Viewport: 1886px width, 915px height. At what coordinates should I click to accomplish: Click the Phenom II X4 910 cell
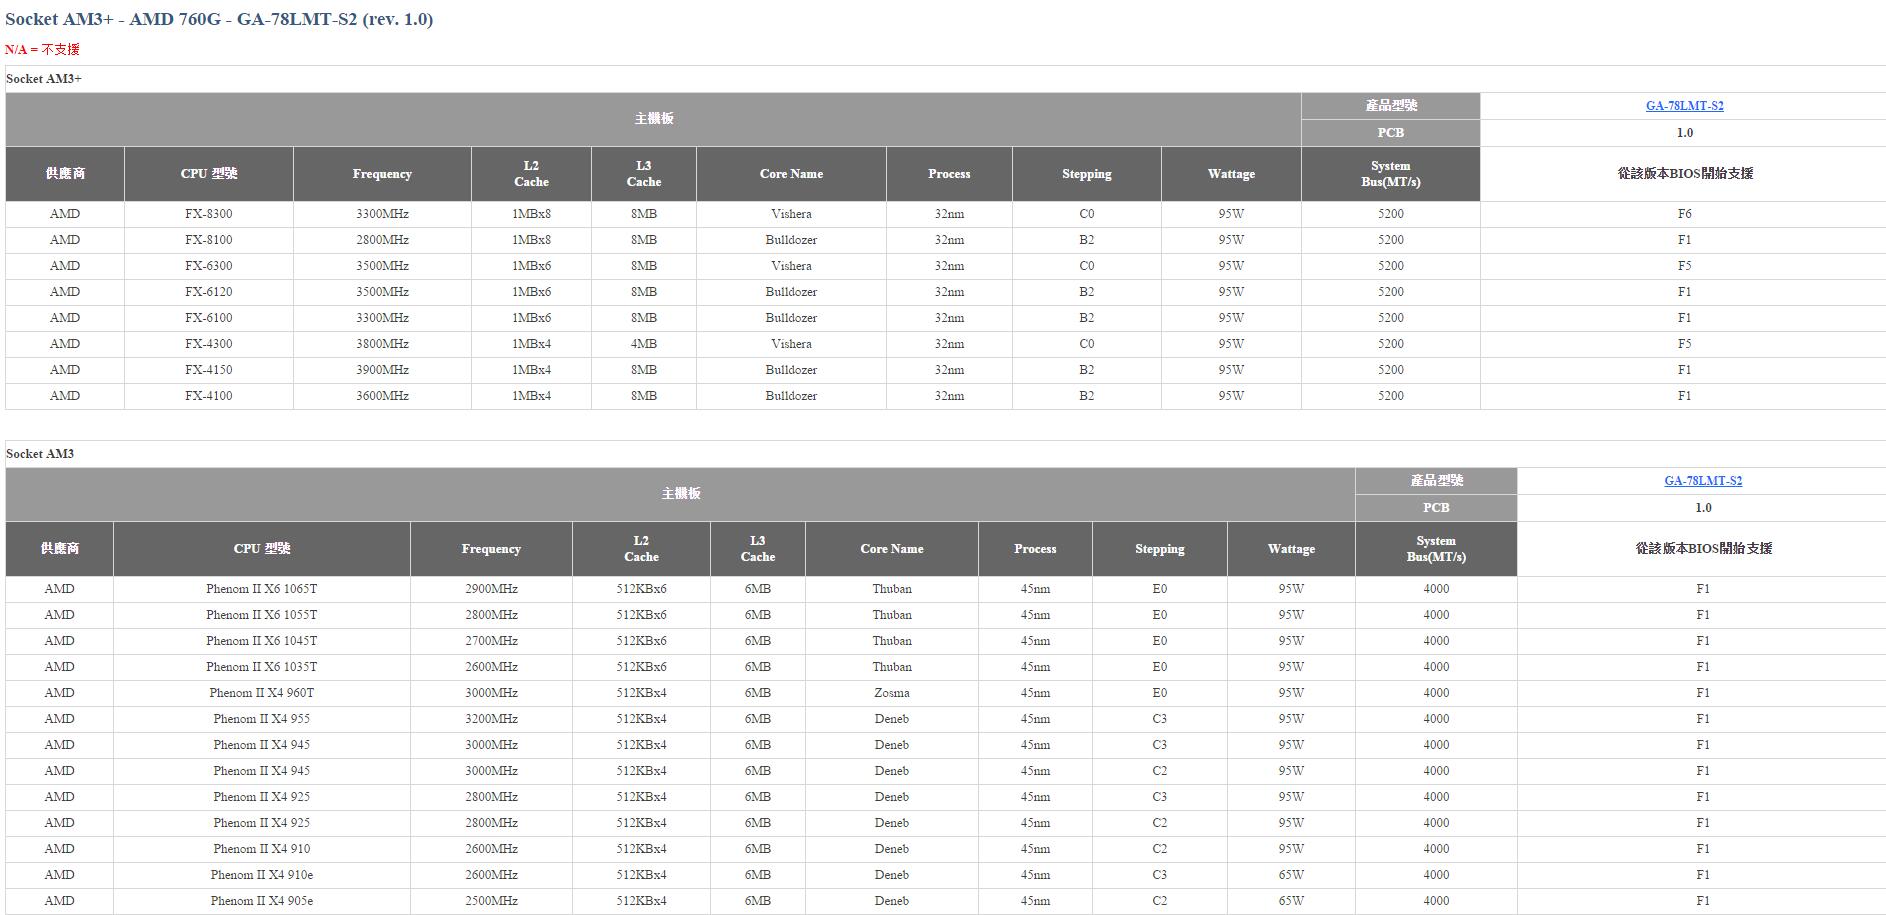262,849
